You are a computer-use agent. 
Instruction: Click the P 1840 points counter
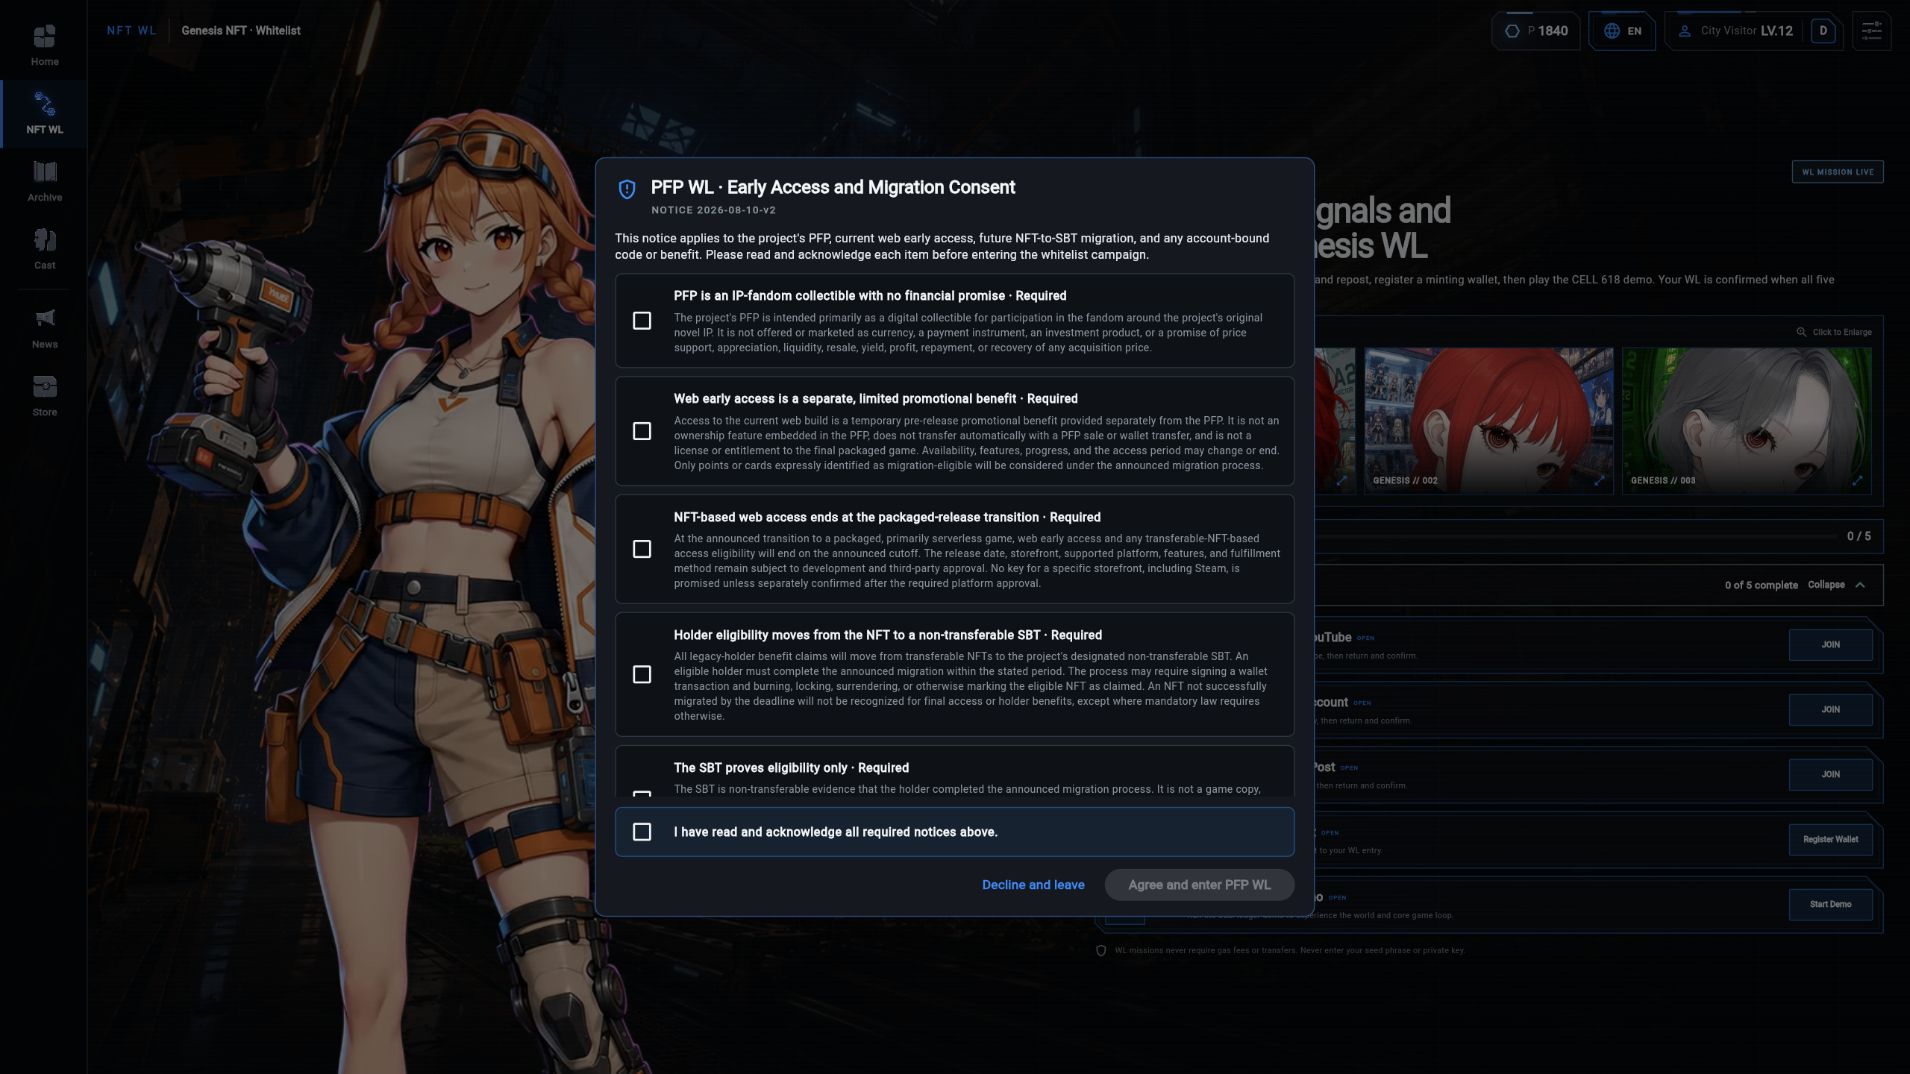[1536, 31]
